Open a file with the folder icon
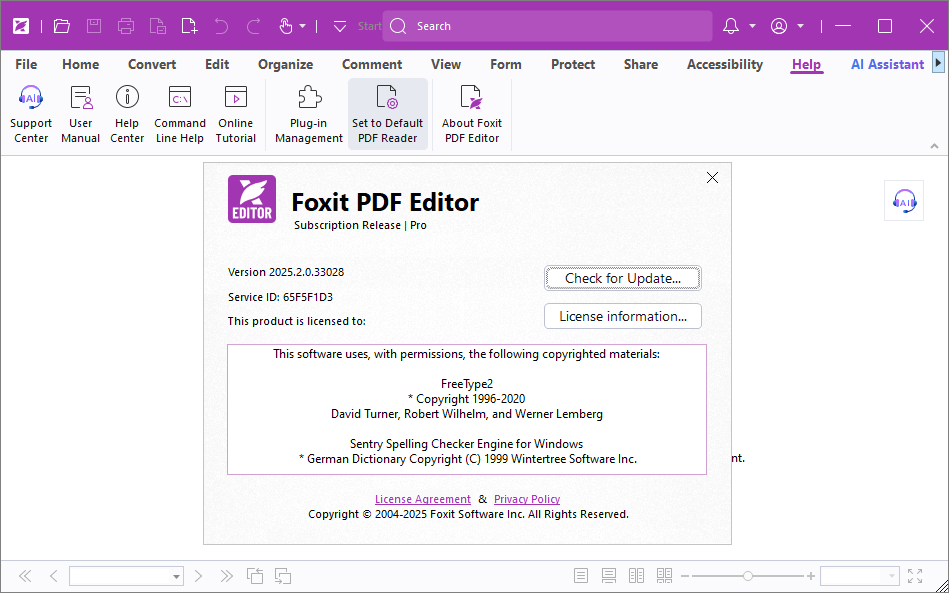949x593 pixels. [x=62, y=26]
